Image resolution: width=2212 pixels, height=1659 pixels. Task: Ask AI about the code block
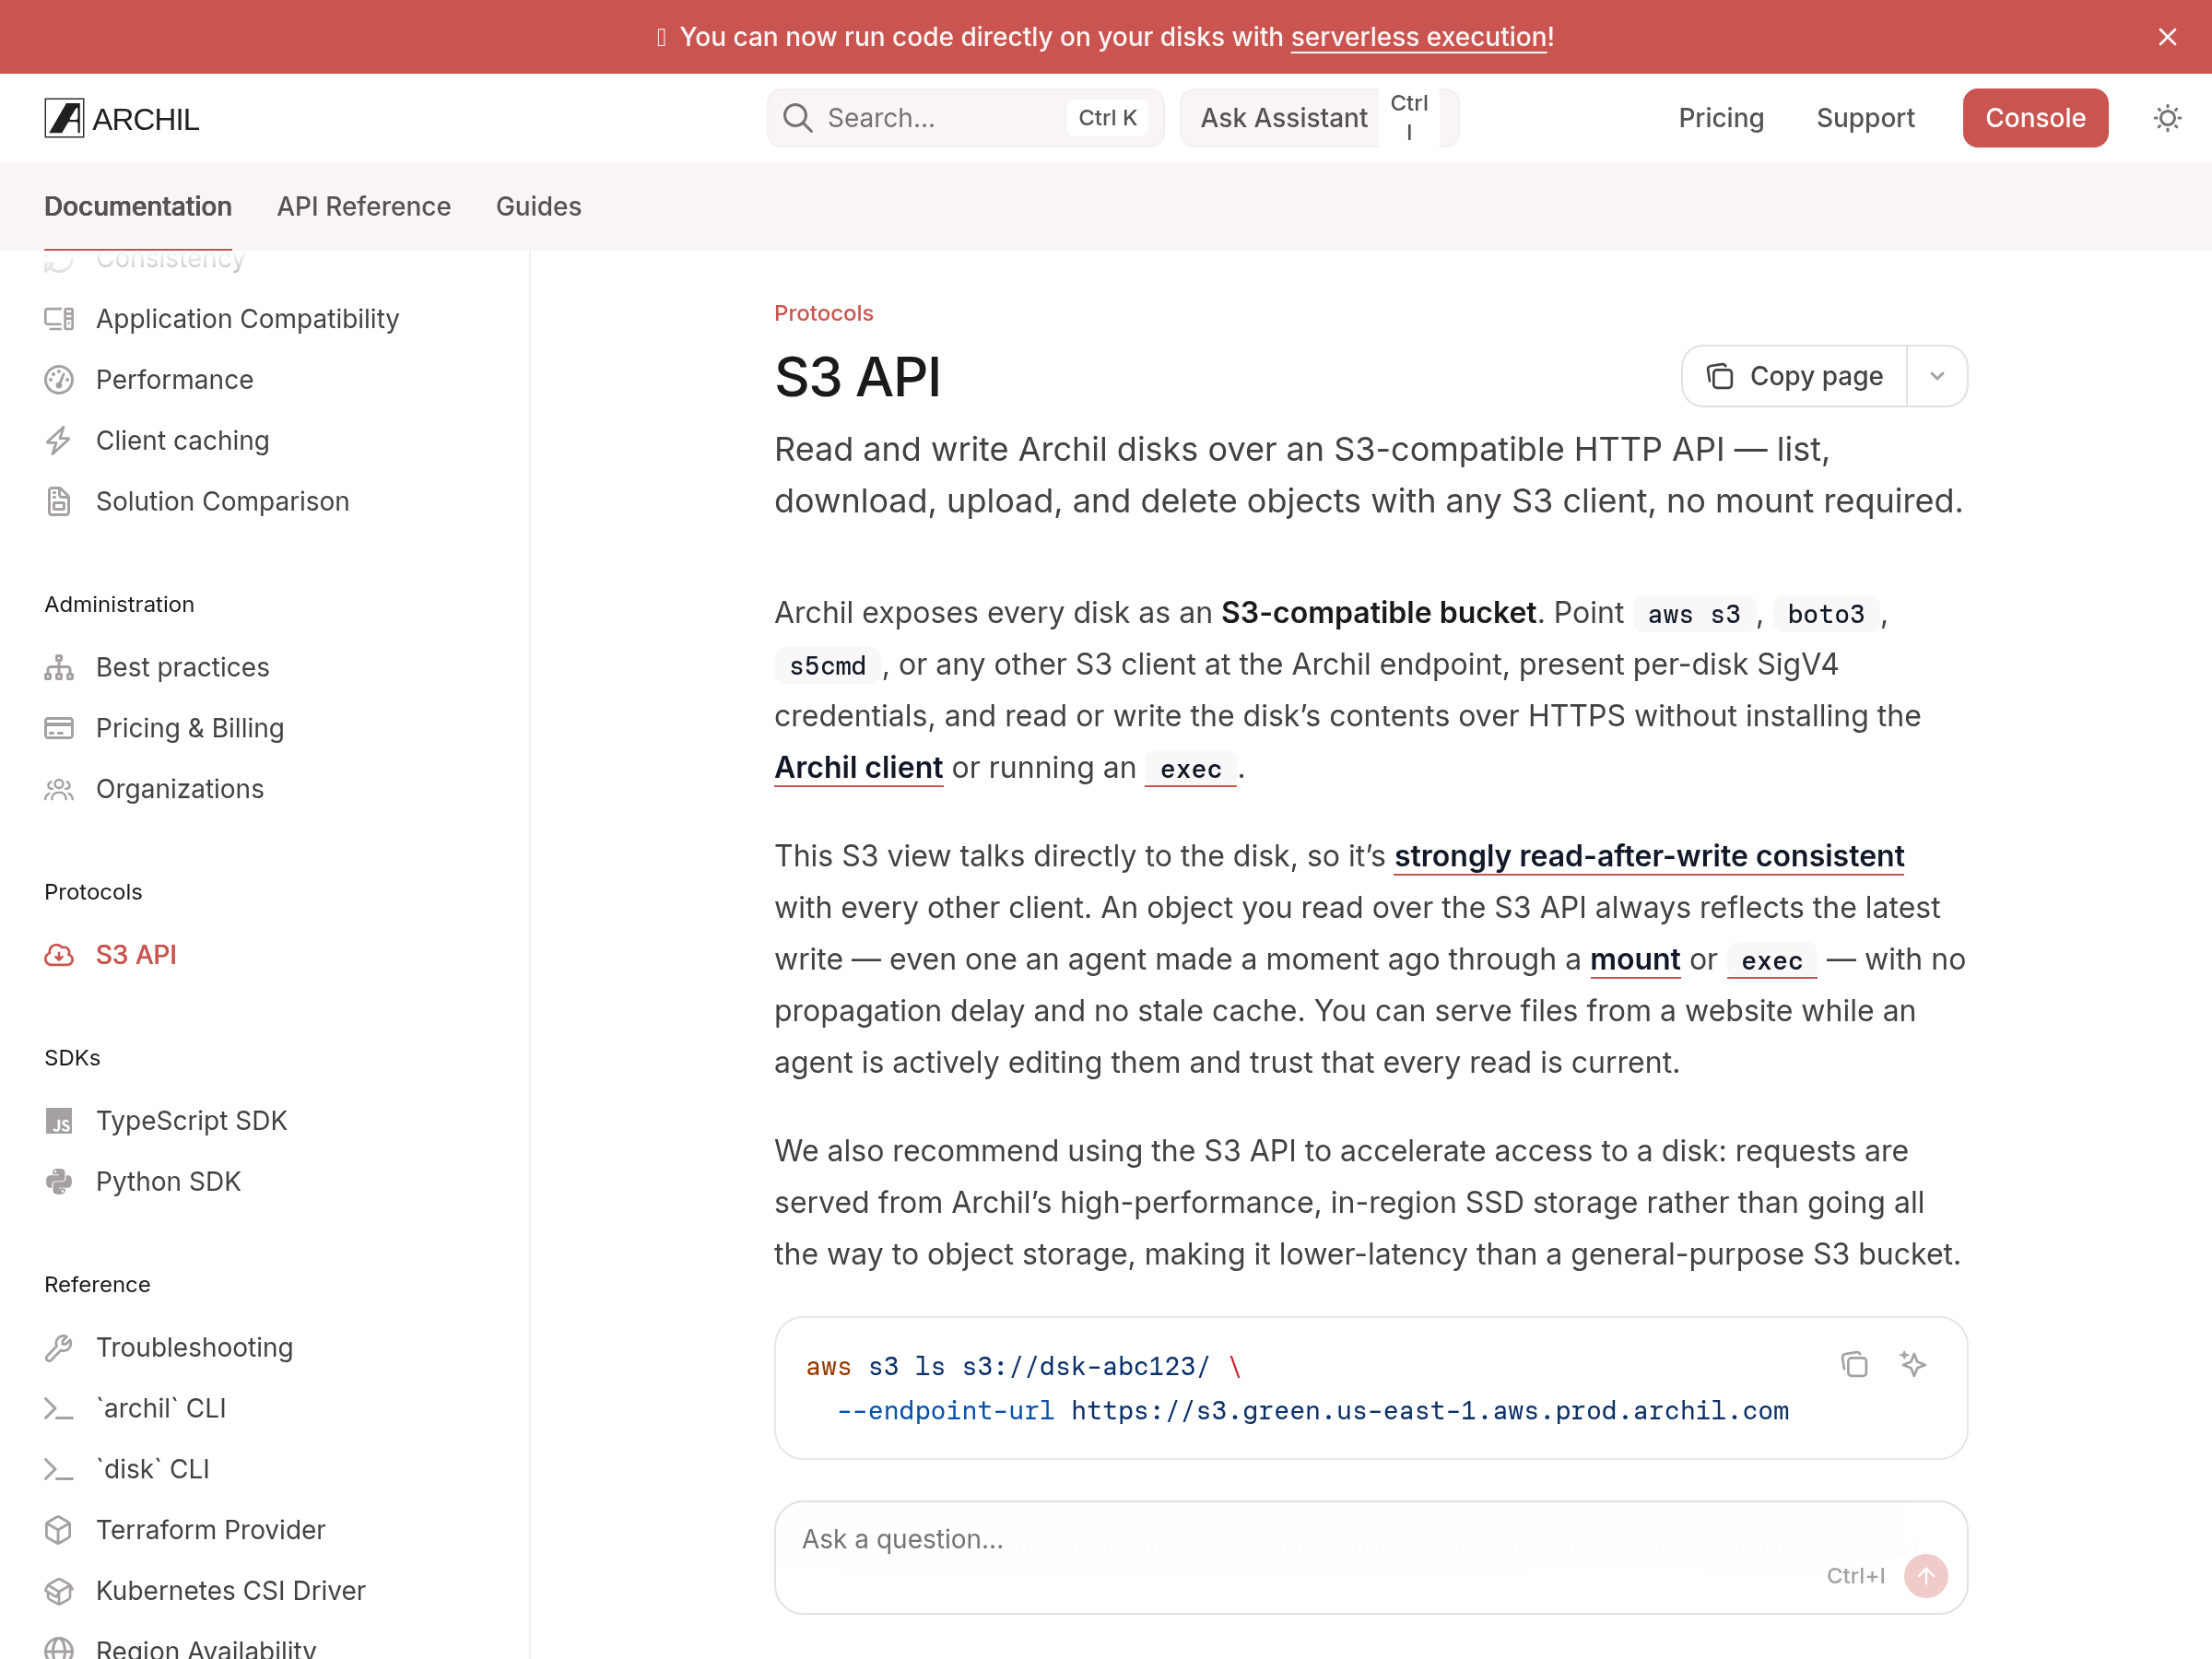coord(1913,1366)
